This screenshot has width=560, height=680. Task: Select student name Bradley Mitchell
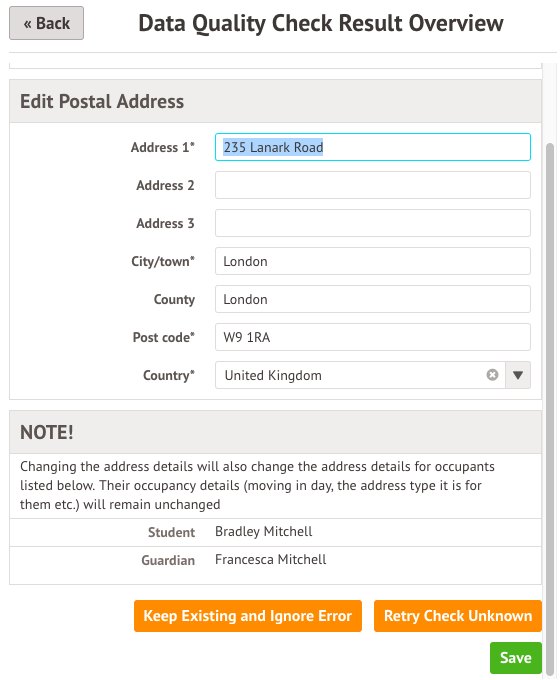click(x=264, y=532)
